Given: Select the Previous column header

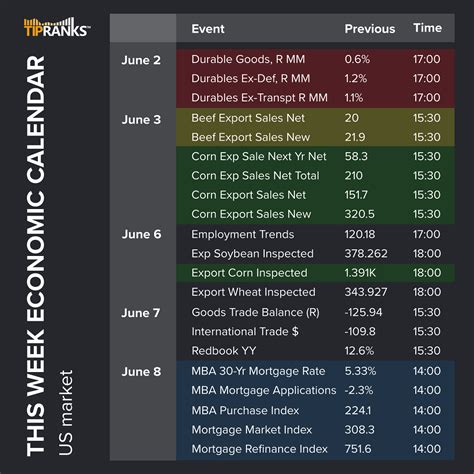Looking at the screenshot, I should (x=370, y=29).
